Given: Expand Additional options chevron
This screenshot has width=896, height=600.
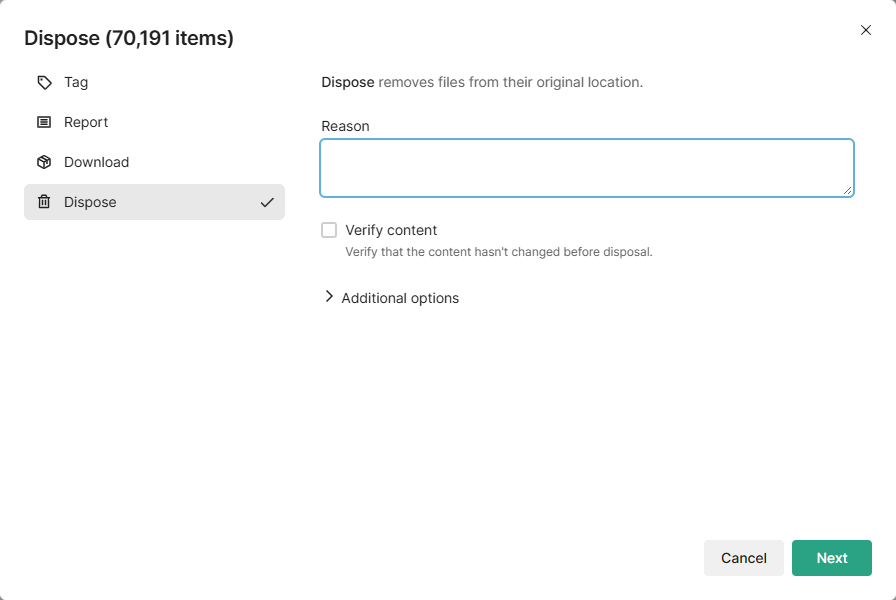Looking at the screenshot, I should click(x=329, y=296).
